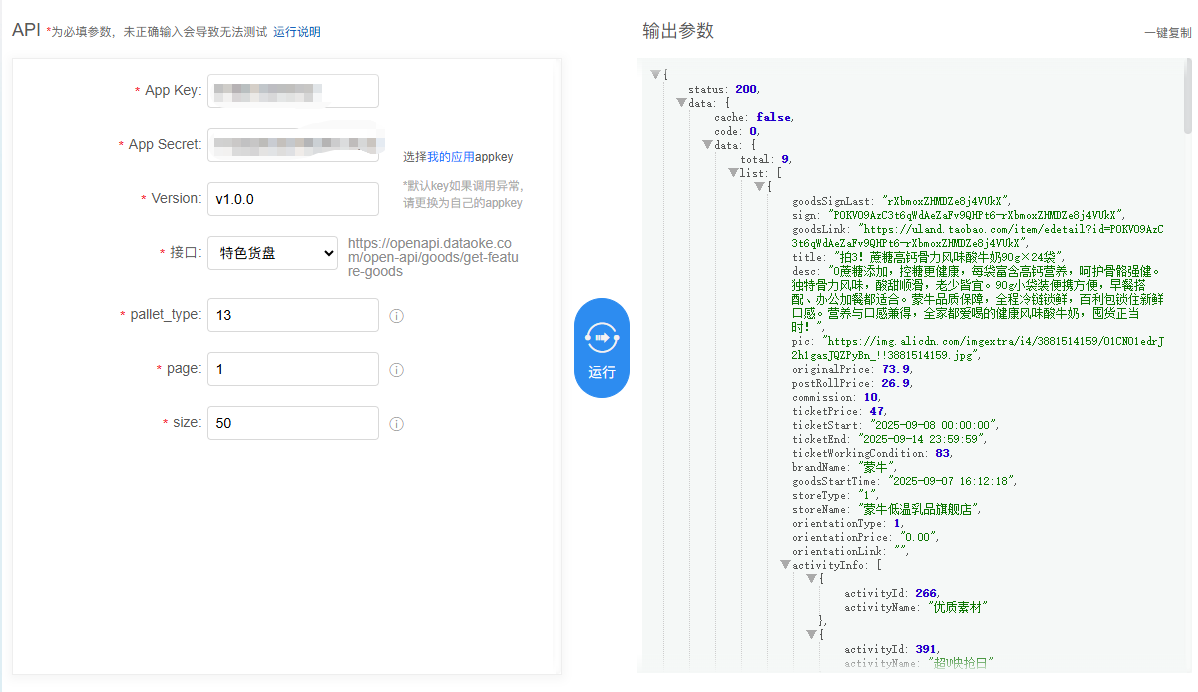The height and width of the screenshot is (692, 1198).
Task: Click 一键复制 to copy output
Action: (x=1167, y=33)
